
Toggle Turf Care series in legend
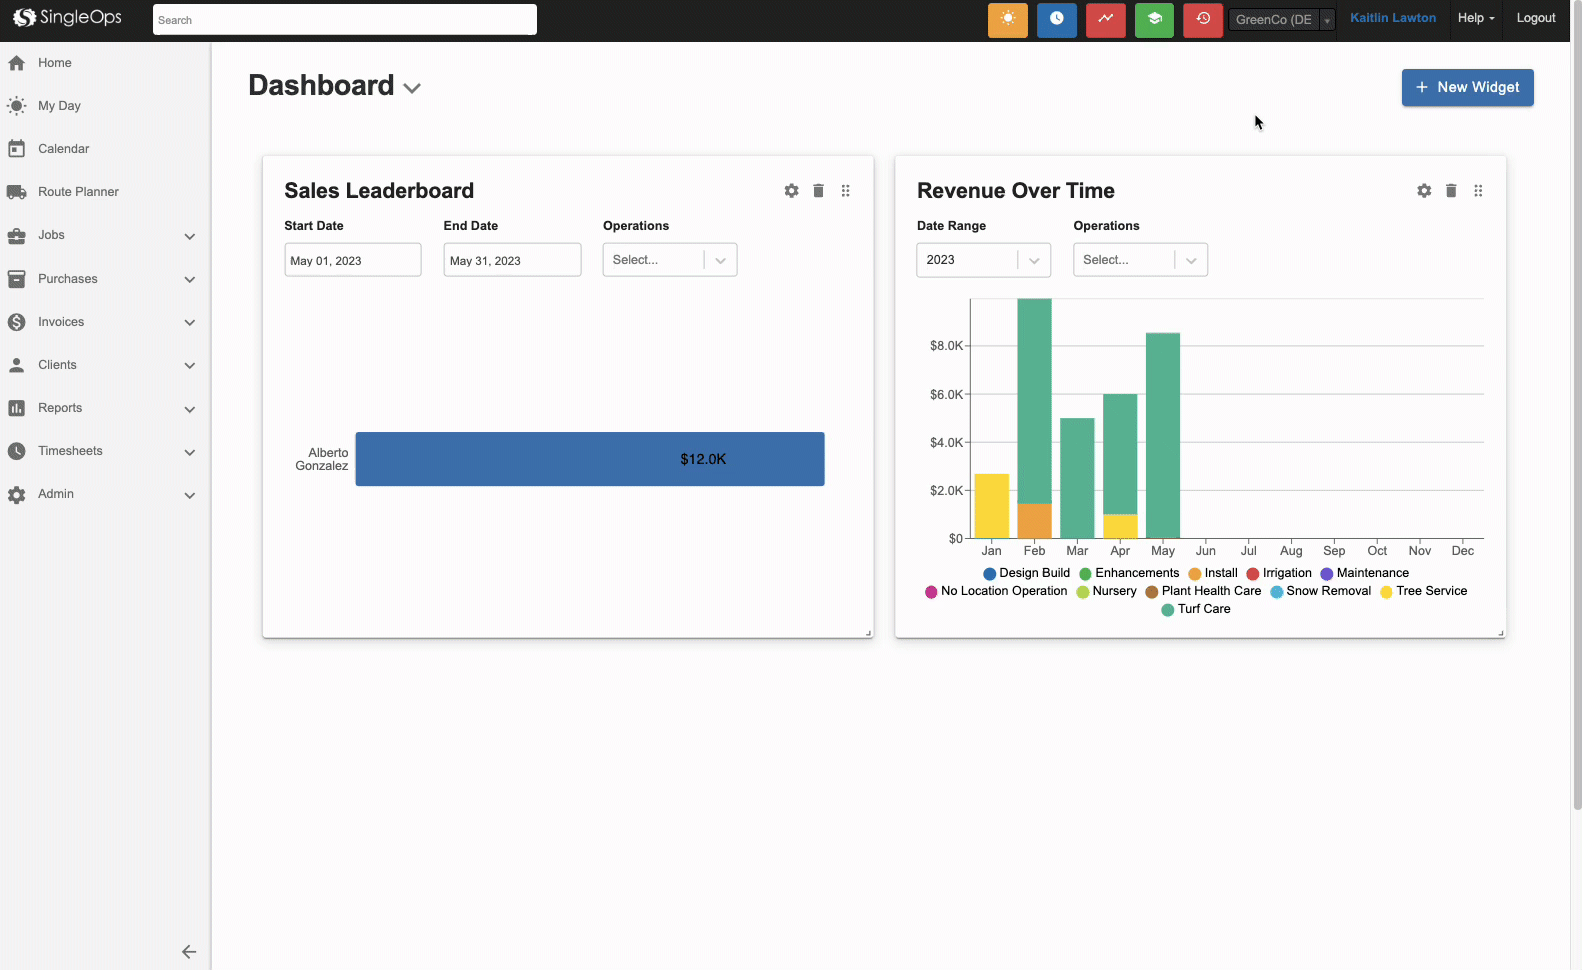(1196, 609)
